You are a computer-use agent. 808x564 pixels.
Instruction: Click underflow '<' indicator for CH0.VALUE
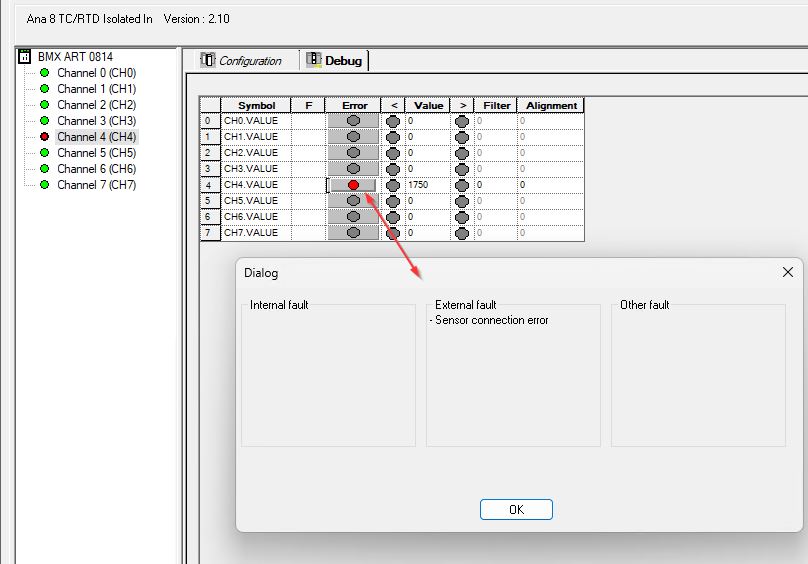coord(393,122)
